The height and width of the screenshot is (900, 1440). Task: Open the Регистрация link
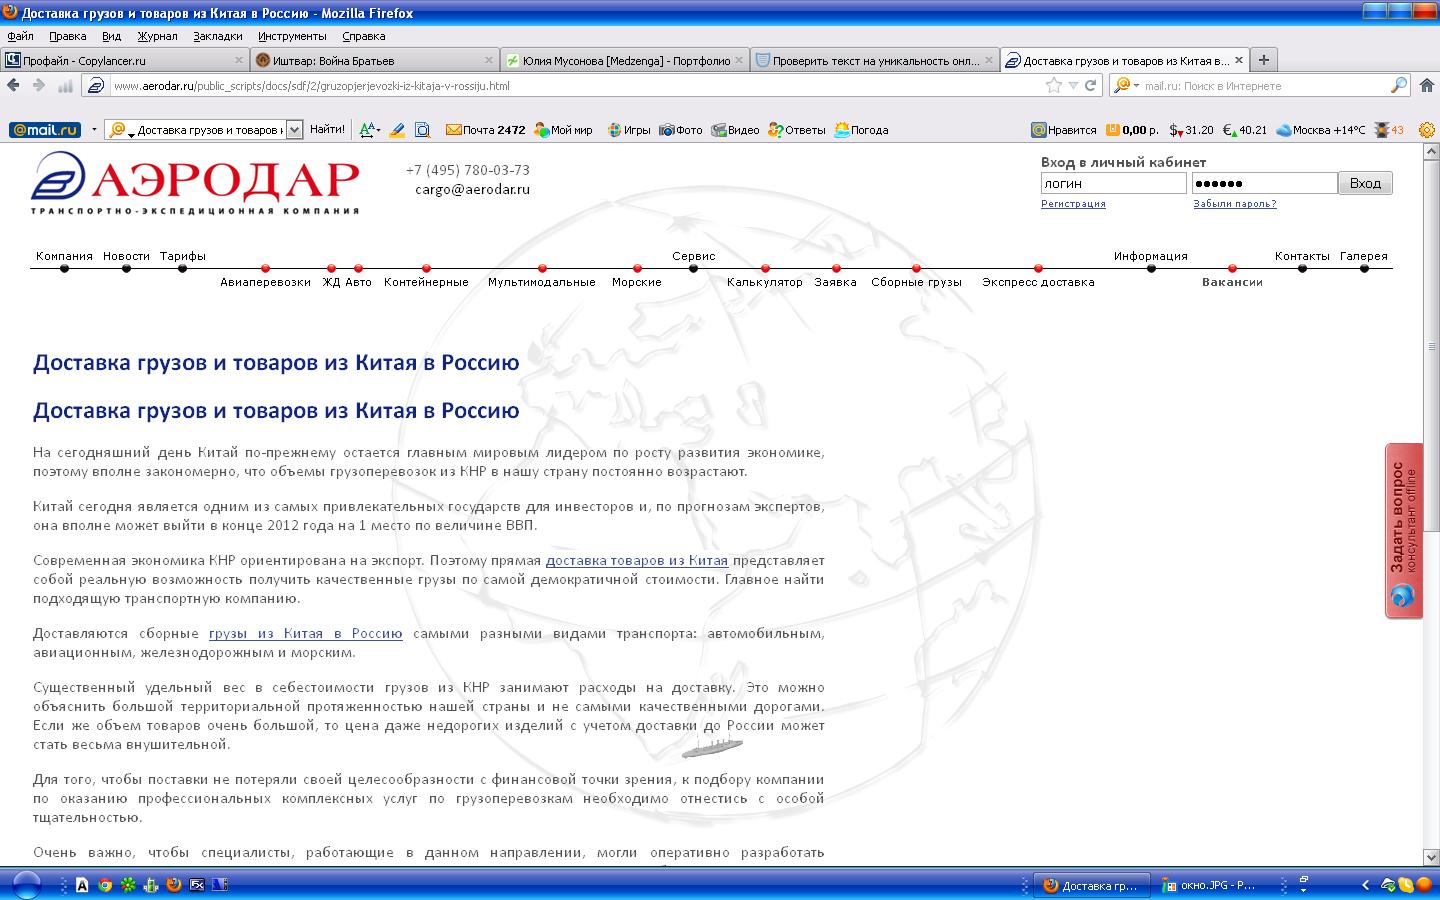click(x=1073, y=204)
